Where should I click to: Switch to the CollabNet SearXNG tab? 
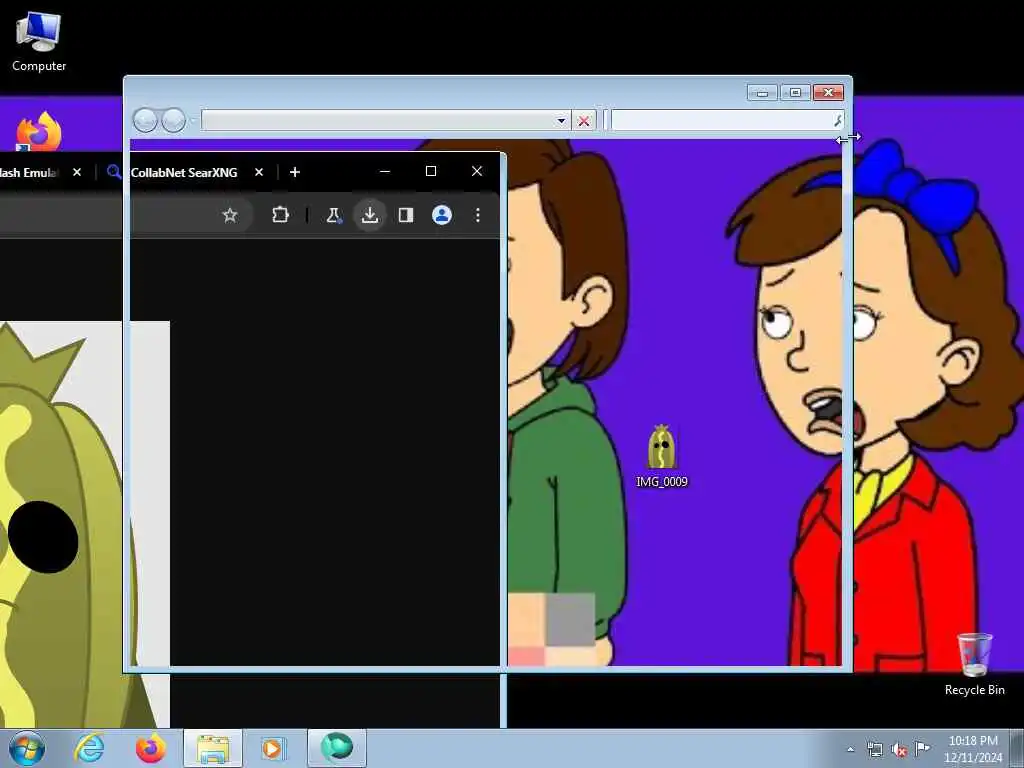pyautogui.click(x=184, y=172)
